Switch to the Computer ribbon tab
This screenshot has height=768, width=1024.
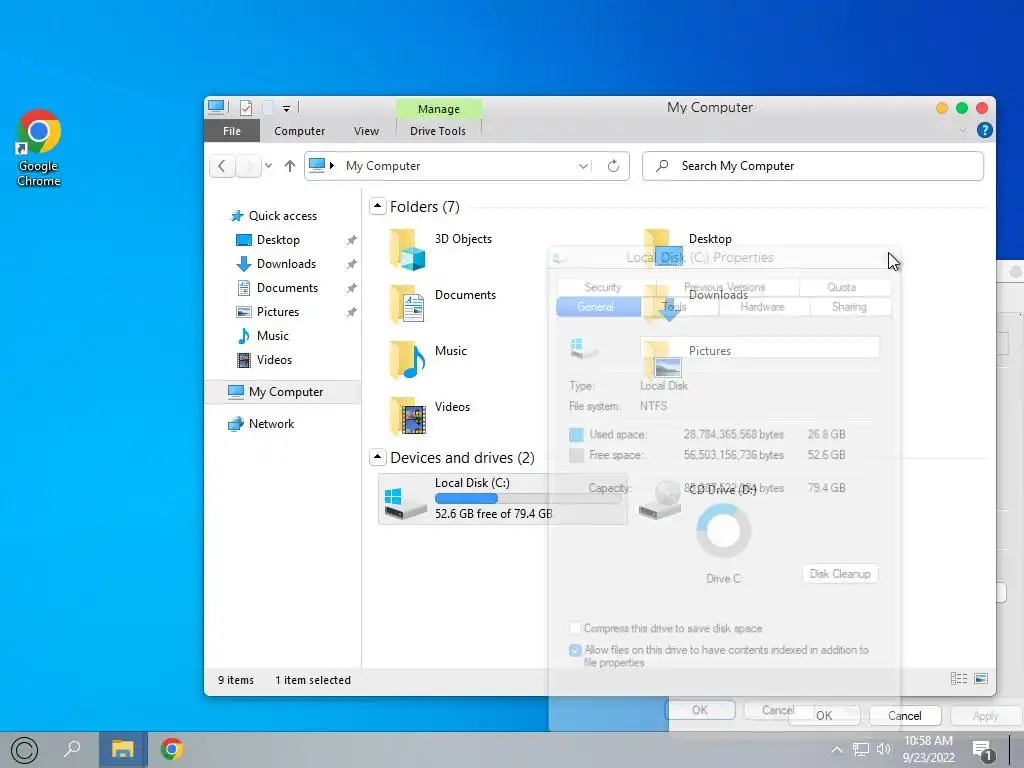(x=299, y=131)
